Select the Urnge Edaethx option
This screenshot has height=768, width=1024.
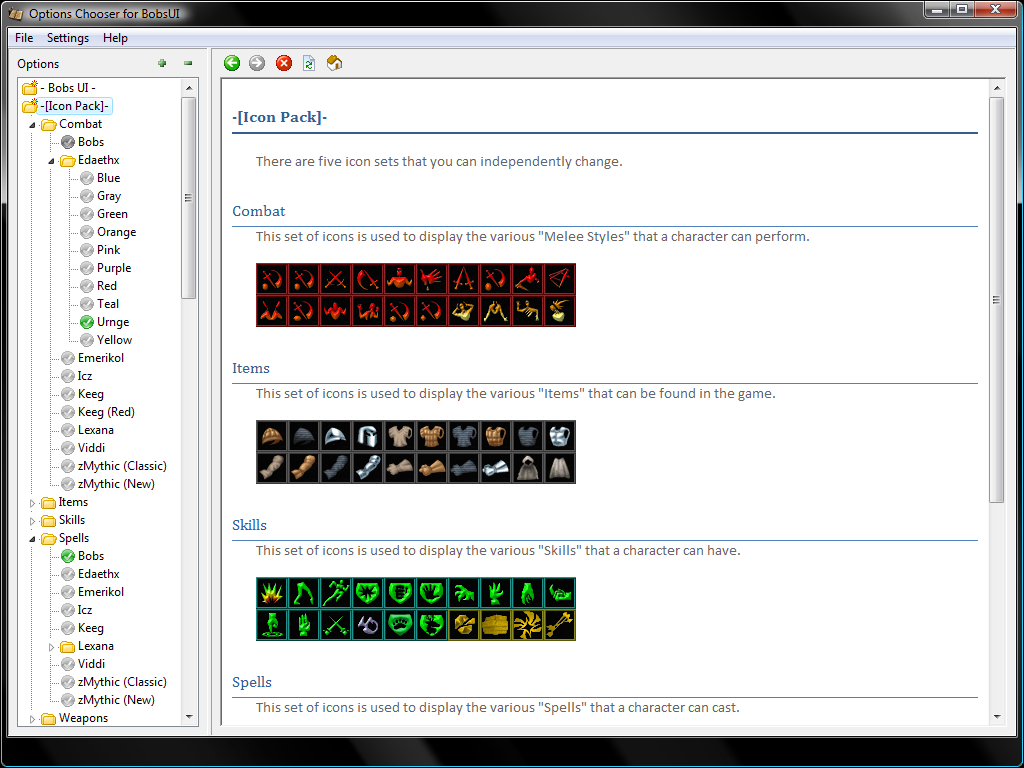click(x=113, y=322)
